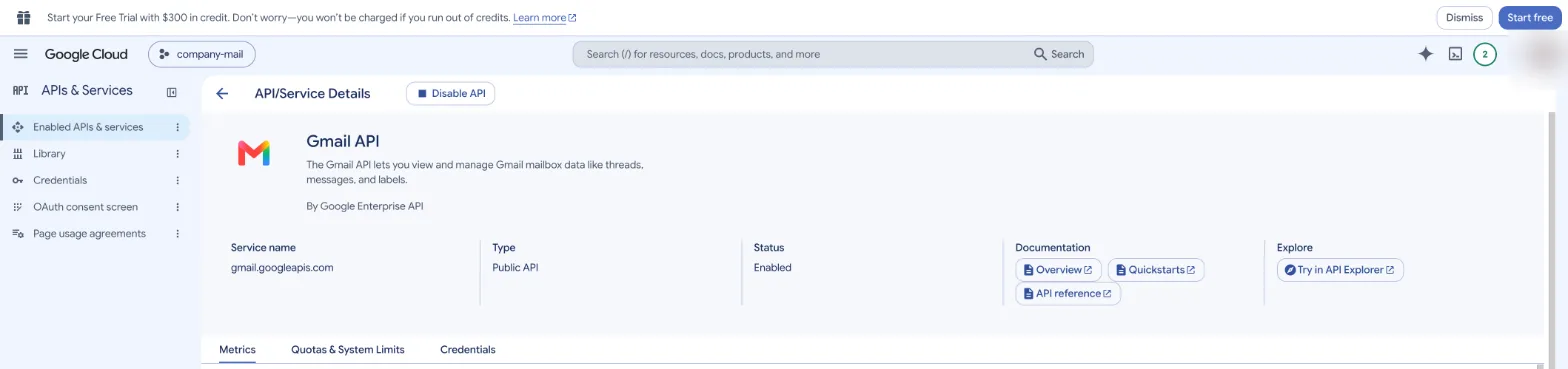Click the Disable API button
The width and height of the screenshot is (1568, 369).
click(451, 93)
